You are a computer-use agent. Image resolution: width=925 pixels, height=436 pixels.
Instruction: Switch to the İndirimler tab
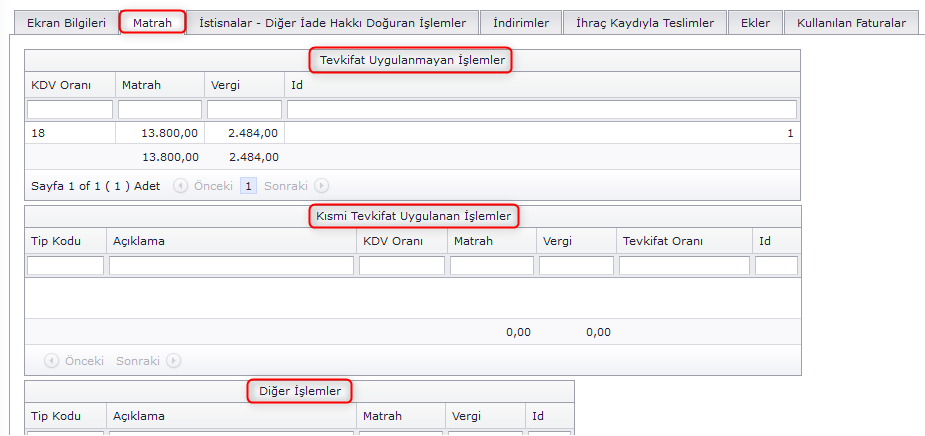(x=520, y=22)
